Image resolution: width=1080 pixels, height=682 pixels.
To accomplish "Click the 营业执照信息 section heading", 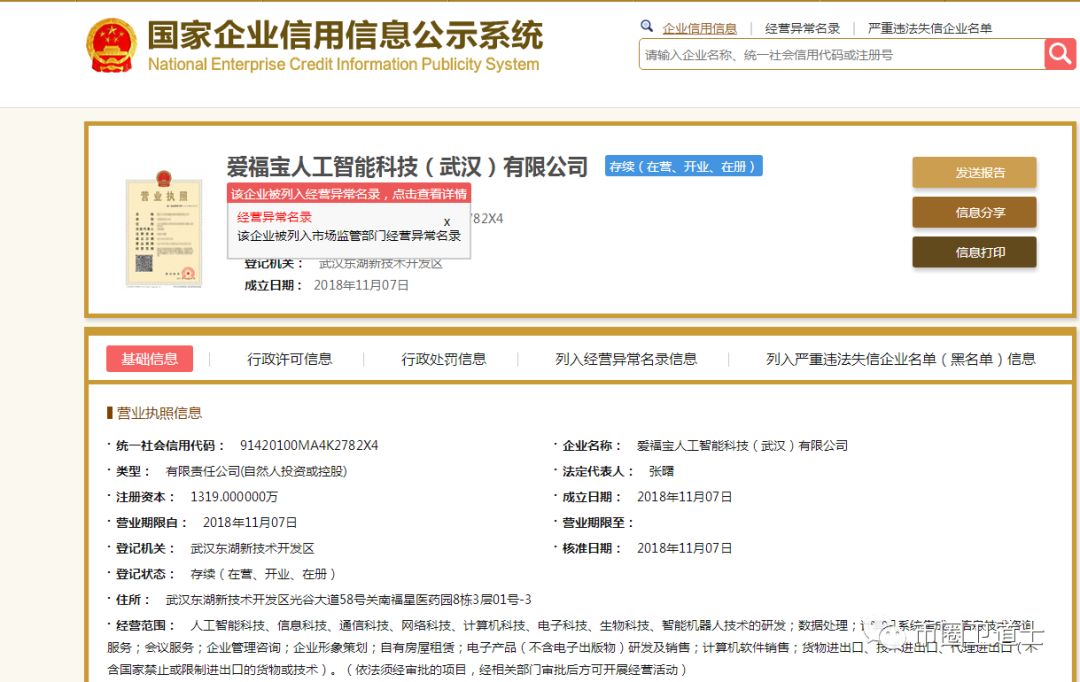I will (x=158, y=413).
